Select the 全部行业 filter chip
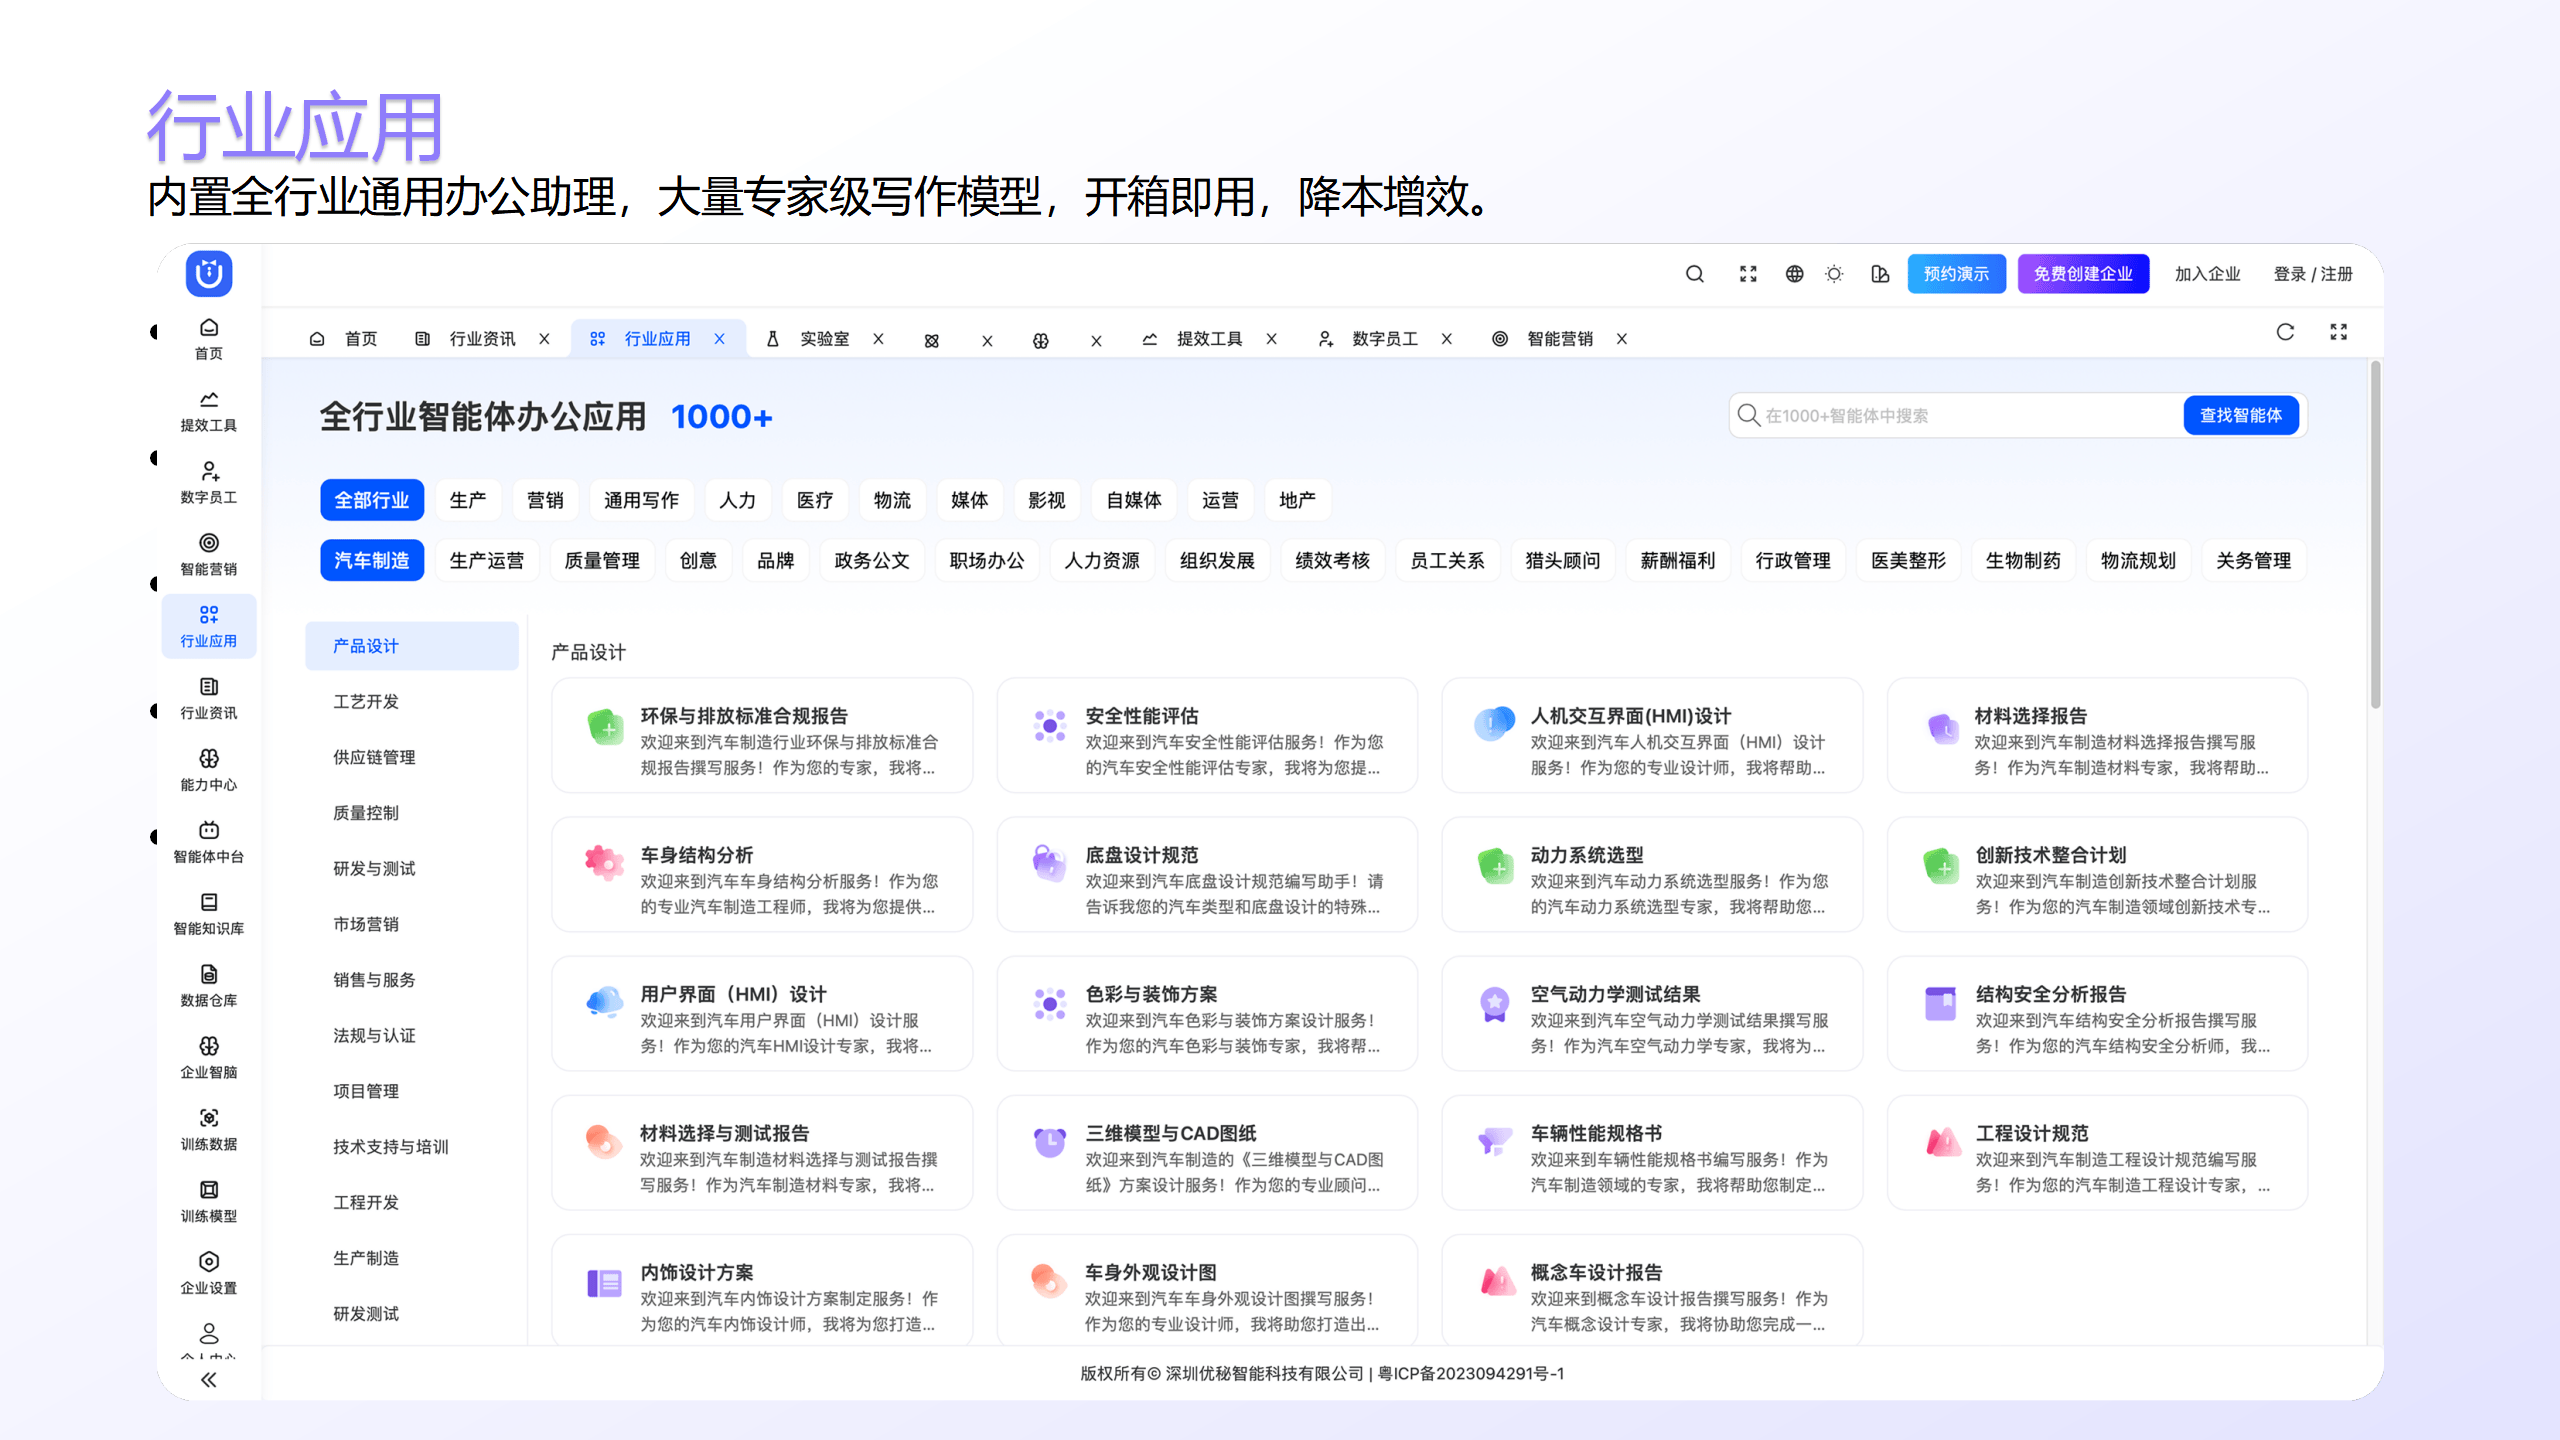This screenshot has width=2560, height=1440. pos(372,500)
